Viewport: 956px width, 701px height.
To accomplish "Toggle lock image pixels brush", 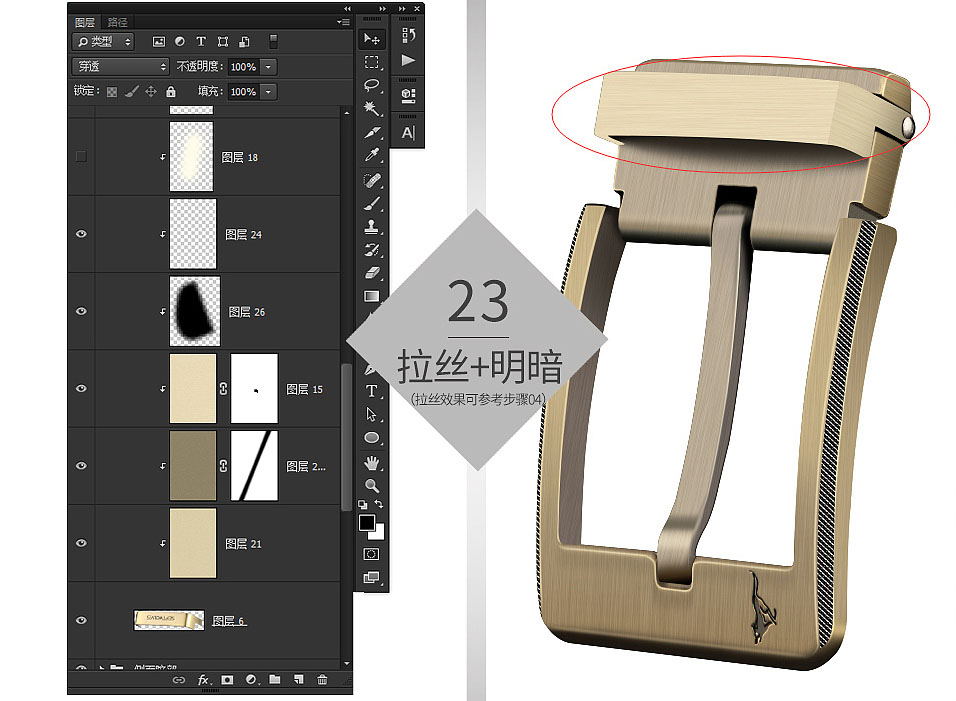I will tap(131, 91).
